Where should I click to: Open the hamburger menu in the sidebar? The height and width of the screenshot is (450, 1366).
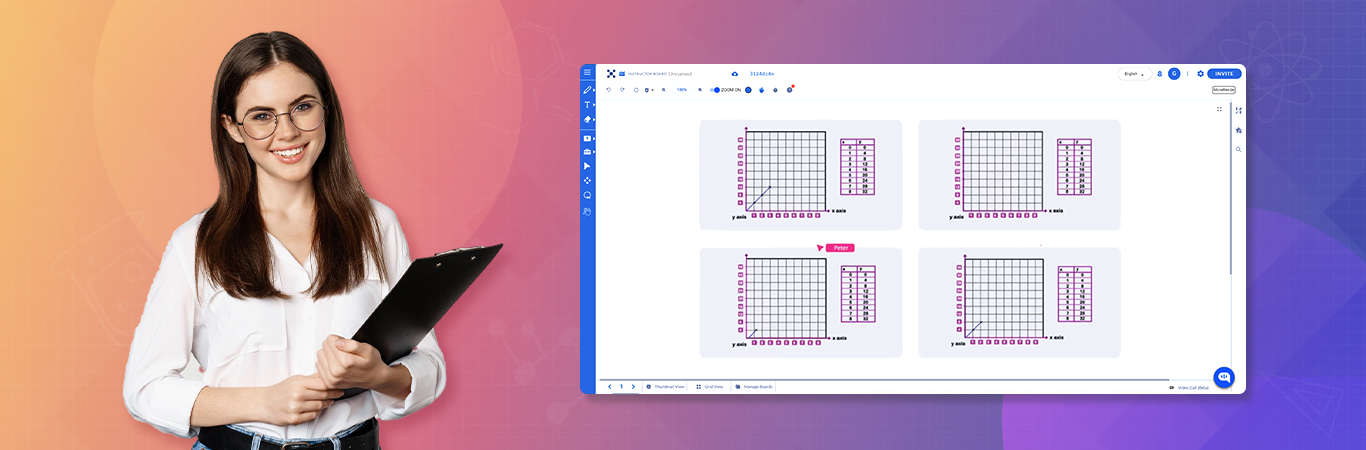(x=587, y=72)
